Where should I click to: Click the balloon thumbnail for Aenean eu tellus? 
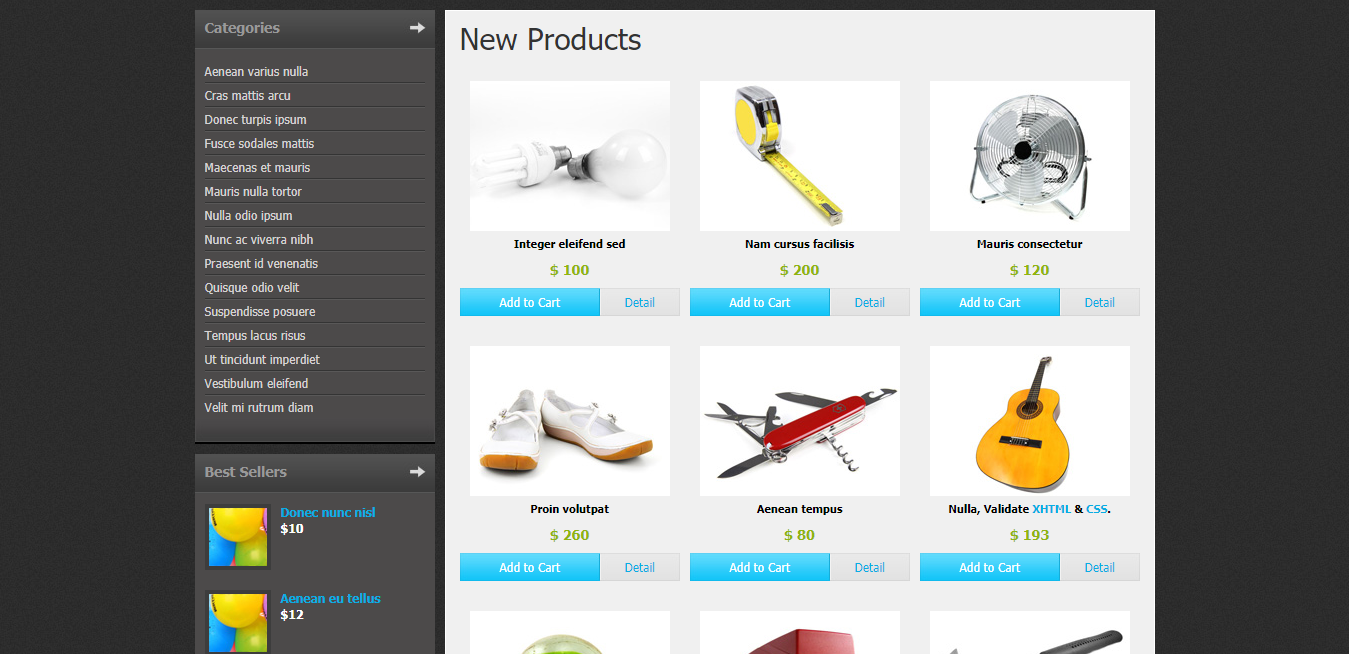tap(238, 622)
